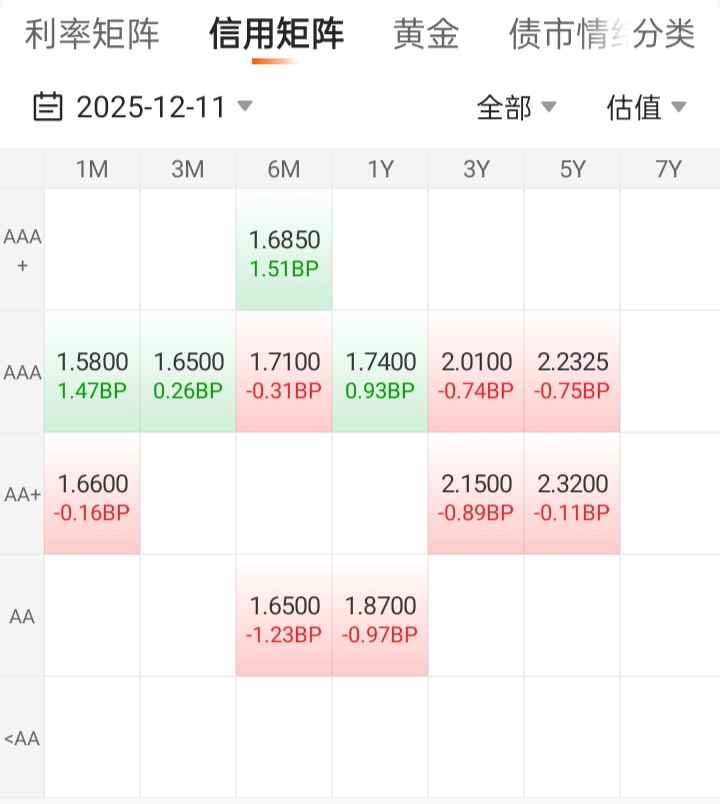The width and height of the screenshot is (720, 804).
Task: Select the AAA 1M cell 1.5800
Action: pyautogui.click(x=92, y=374)
